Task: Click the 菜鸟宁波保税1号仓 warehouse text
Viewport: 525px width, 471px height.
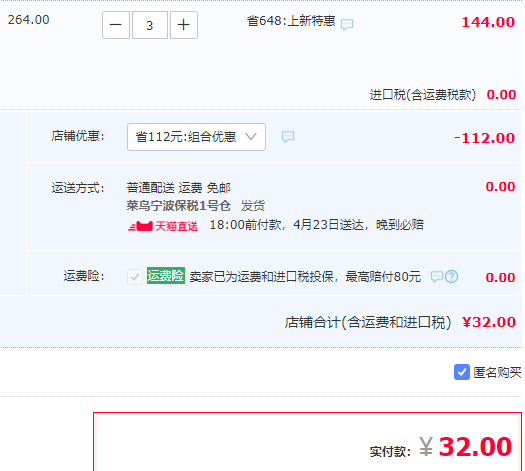Action: 178,206
